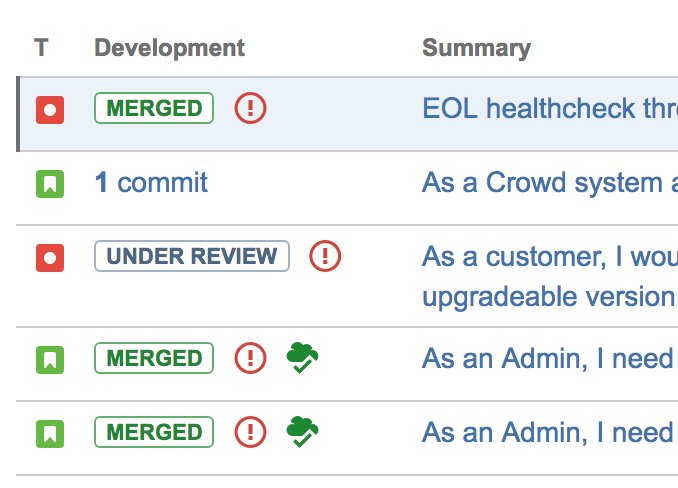The height and width of the screenshot is (488, 678).
Task: Open the MERGED badge in the last row
Action: pyautogui.click(x=154, y=432)
